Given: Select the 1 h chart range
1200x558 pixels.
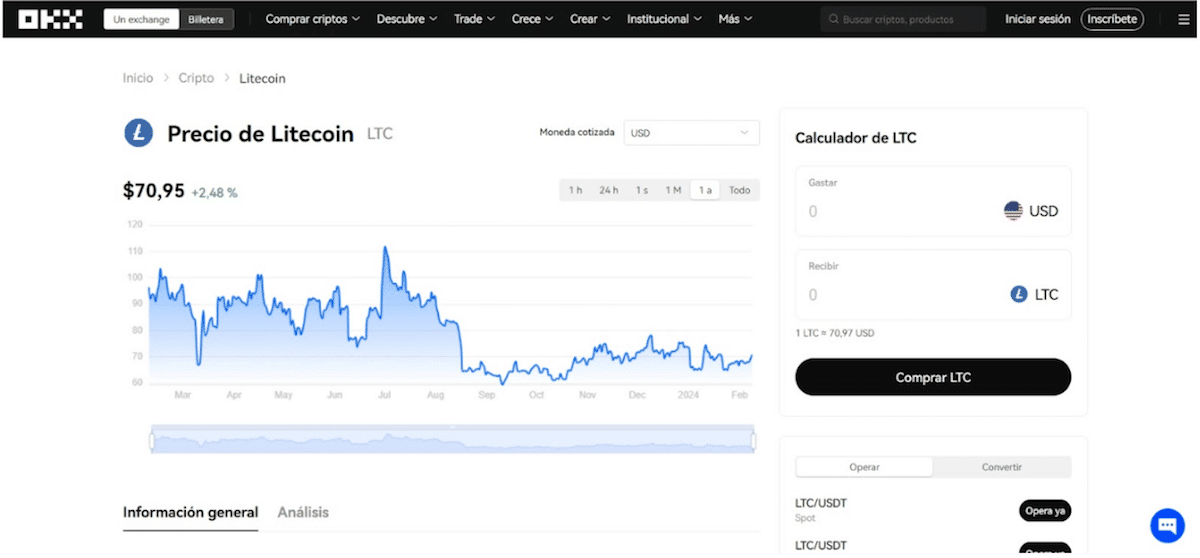Looking at the screenshot, I should point(575,190).
